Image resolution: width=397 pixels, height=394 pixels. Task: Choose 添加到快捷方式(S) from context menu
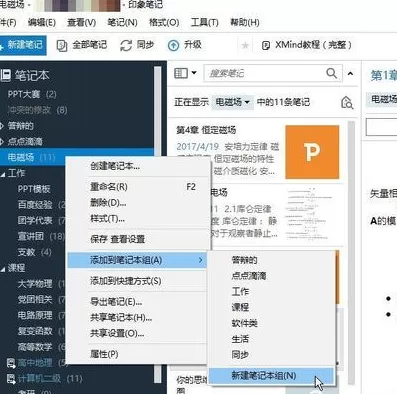[x=138, y=281]
